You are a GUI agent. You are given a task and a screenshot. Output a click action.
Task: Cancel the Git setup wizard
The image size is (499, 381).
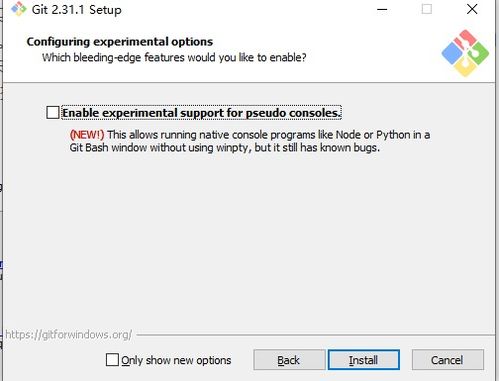[447, 360]
